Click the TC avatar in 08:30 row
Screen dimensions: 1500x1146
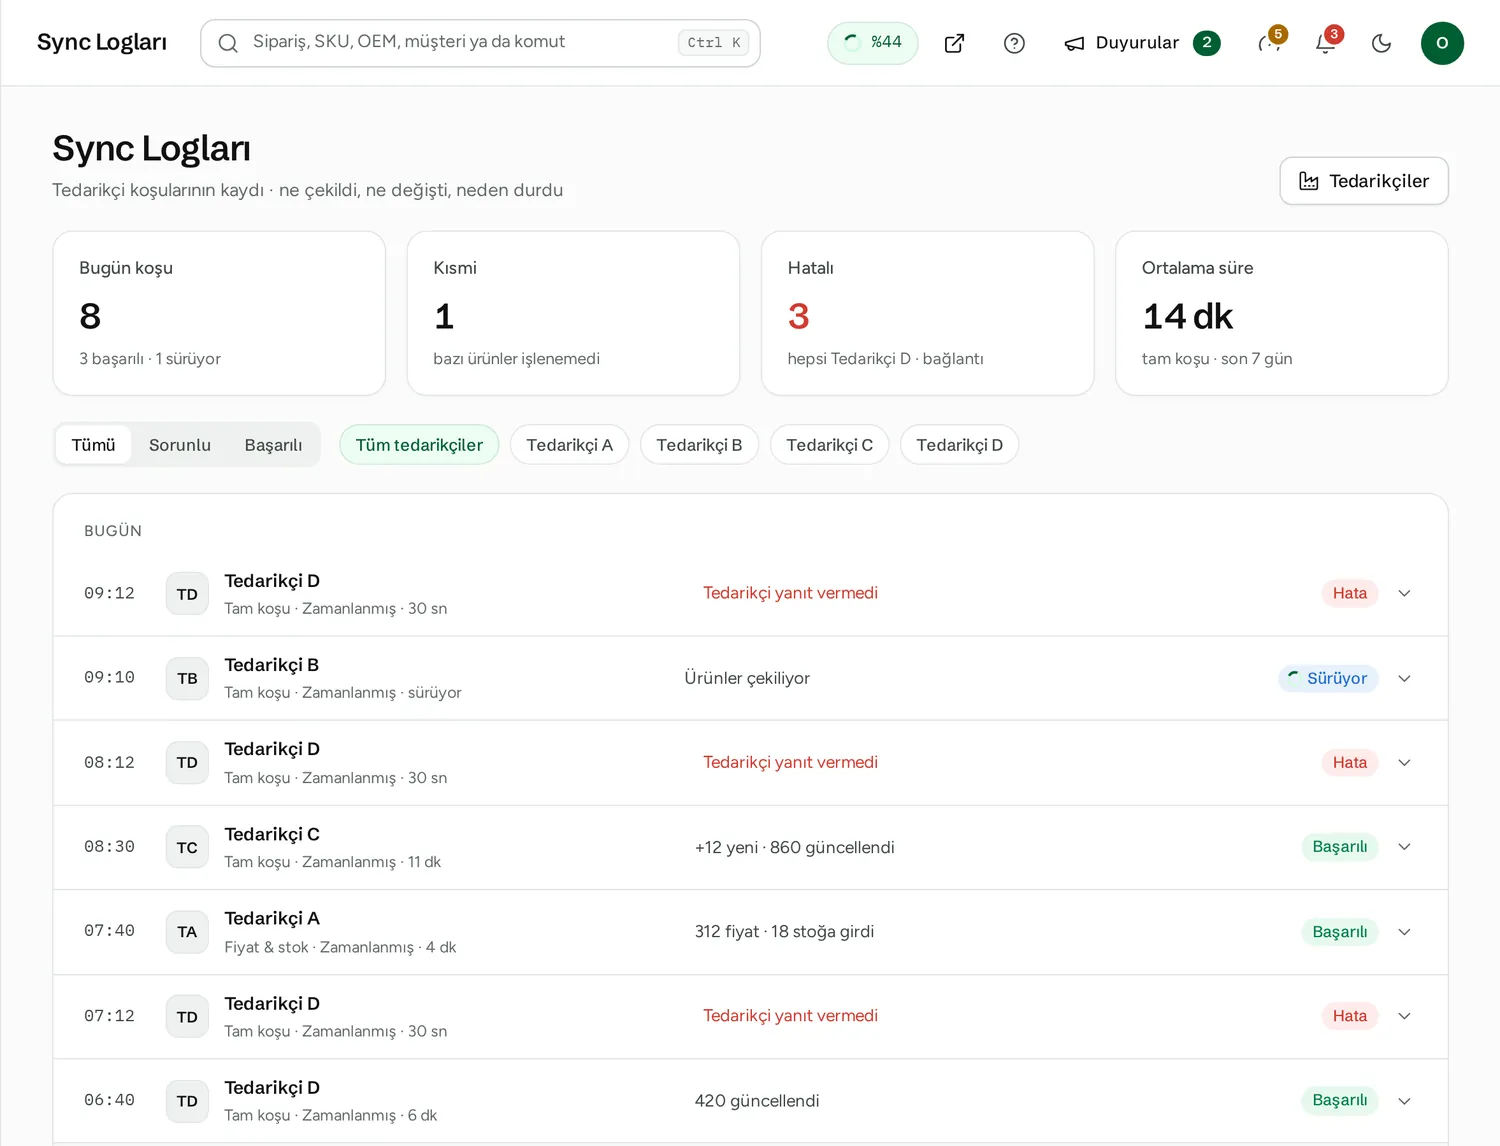click(187, 847)
